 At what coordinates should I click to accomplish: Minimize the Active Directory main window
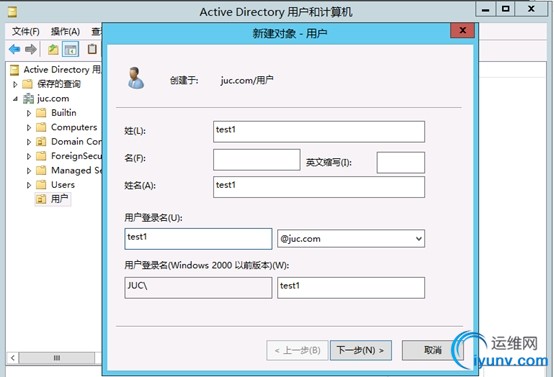tap(486, 9)
